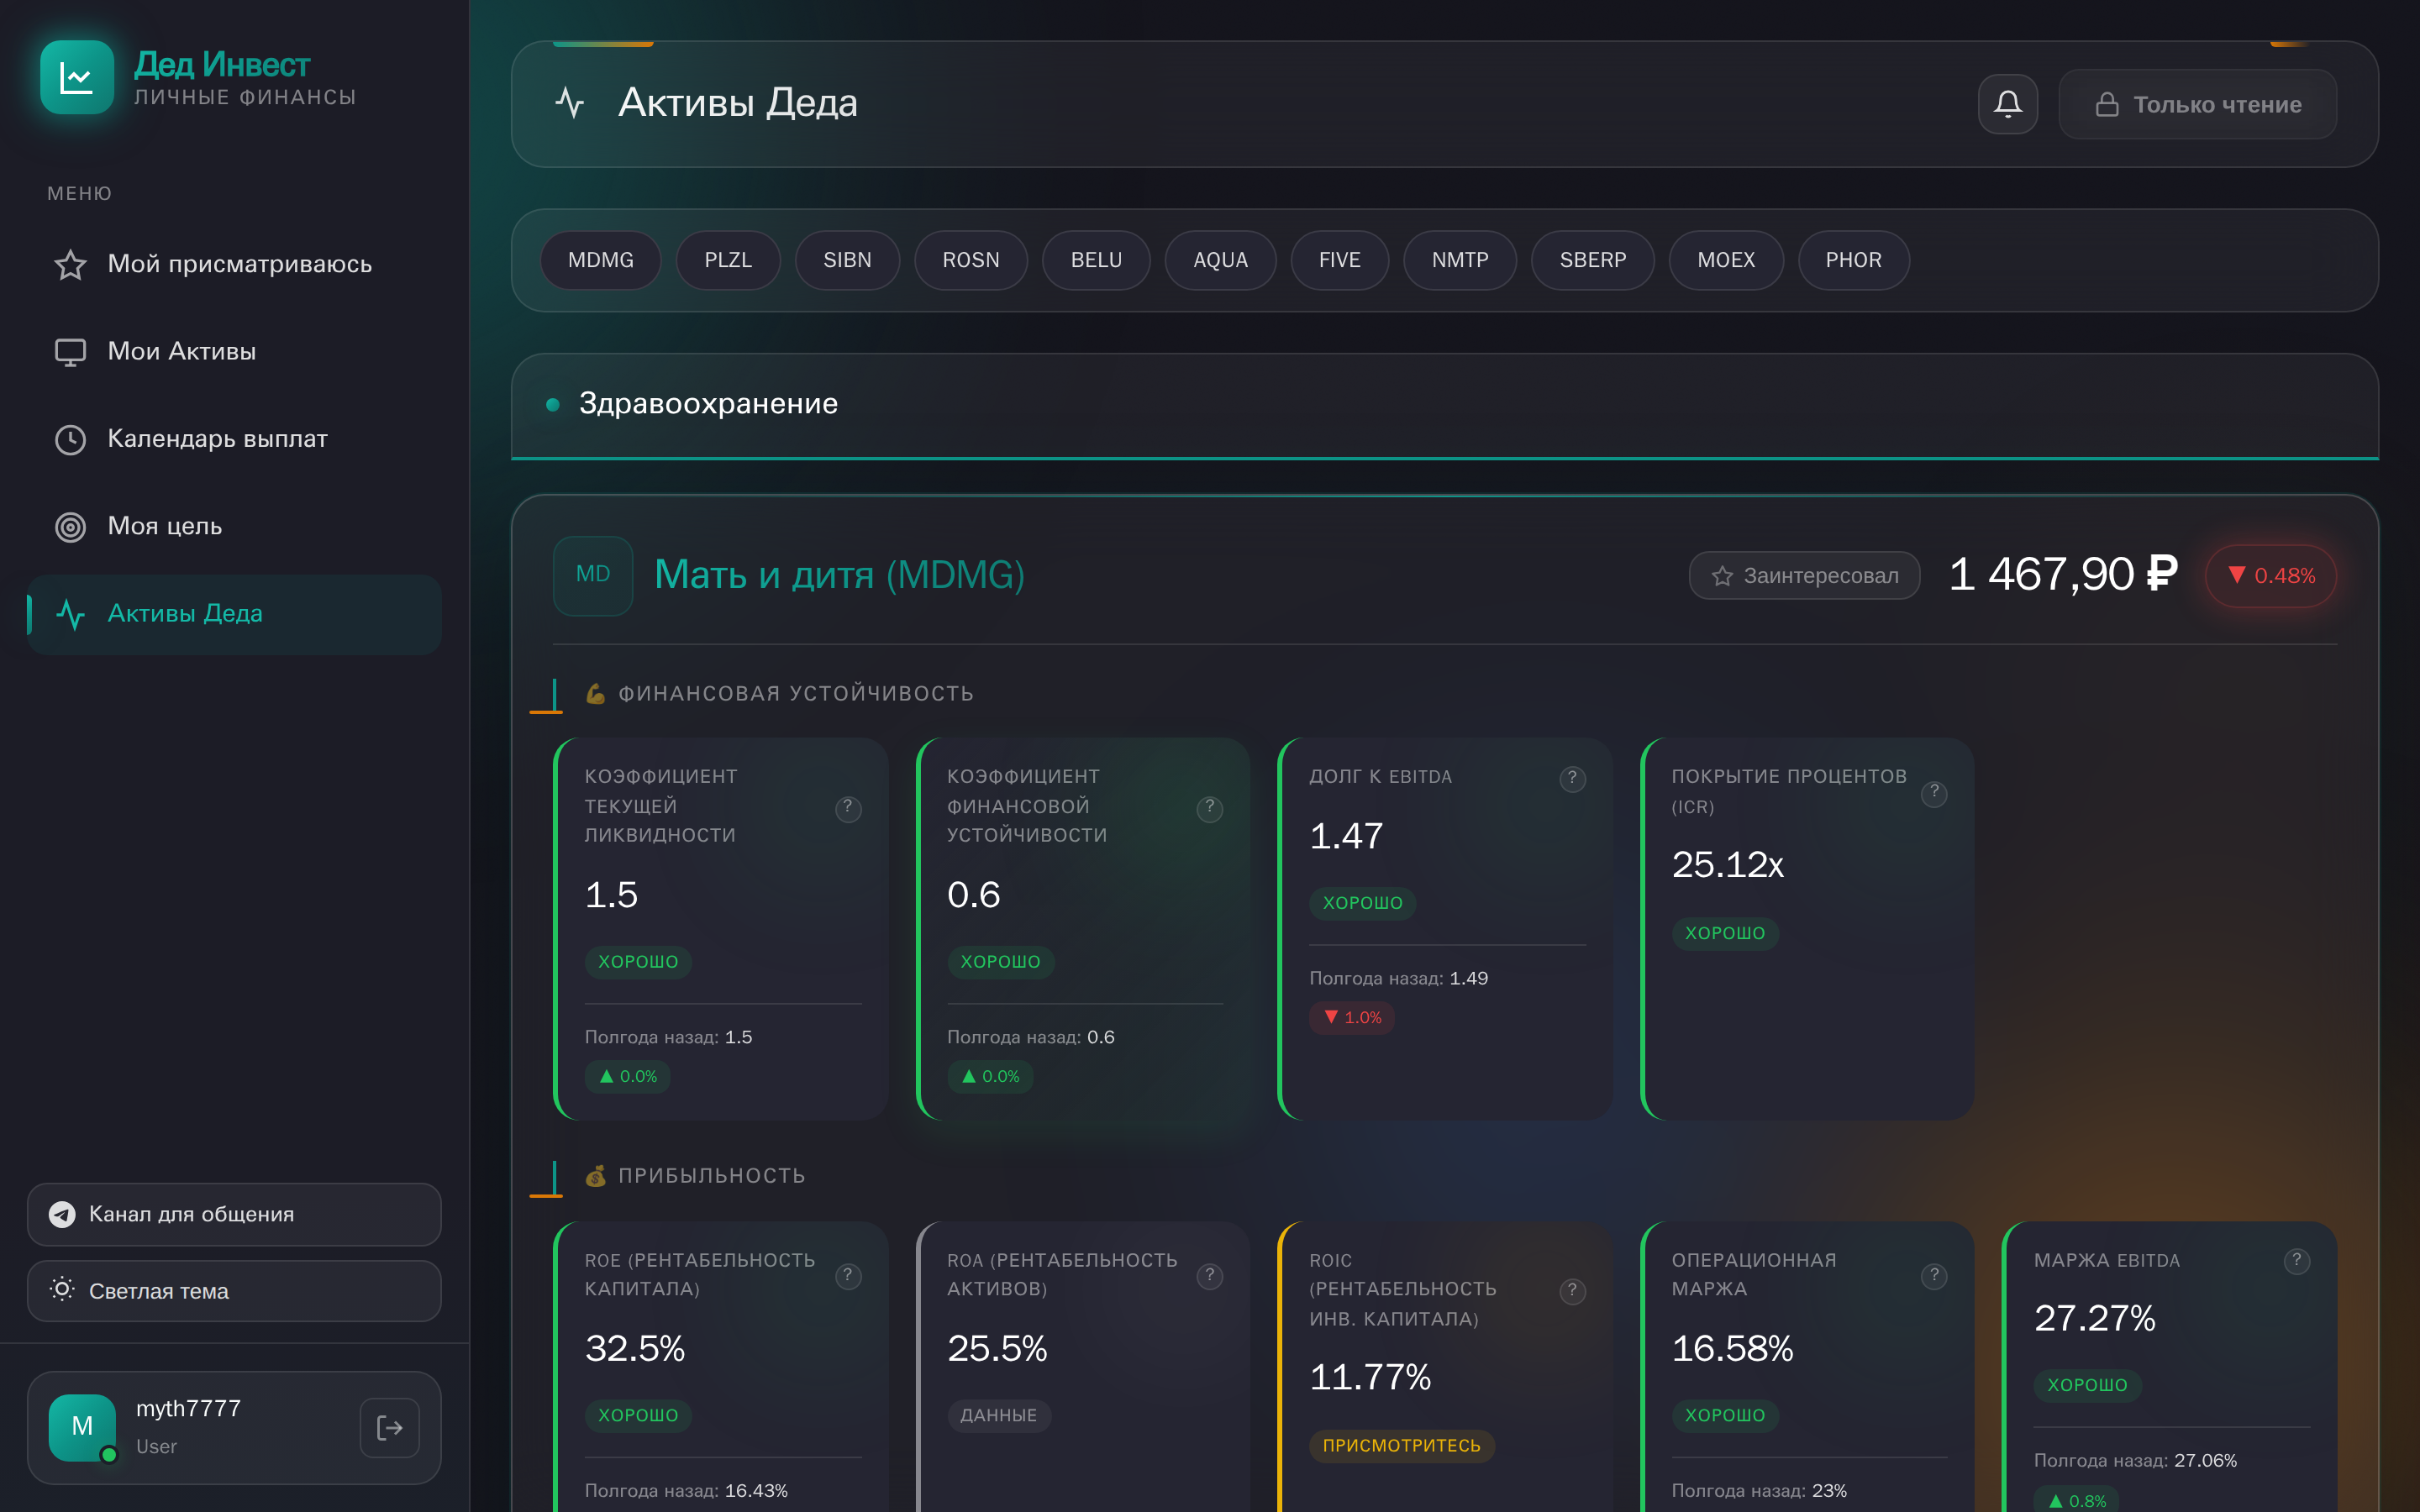Open the Канал для общения link

click(234, 1214)
